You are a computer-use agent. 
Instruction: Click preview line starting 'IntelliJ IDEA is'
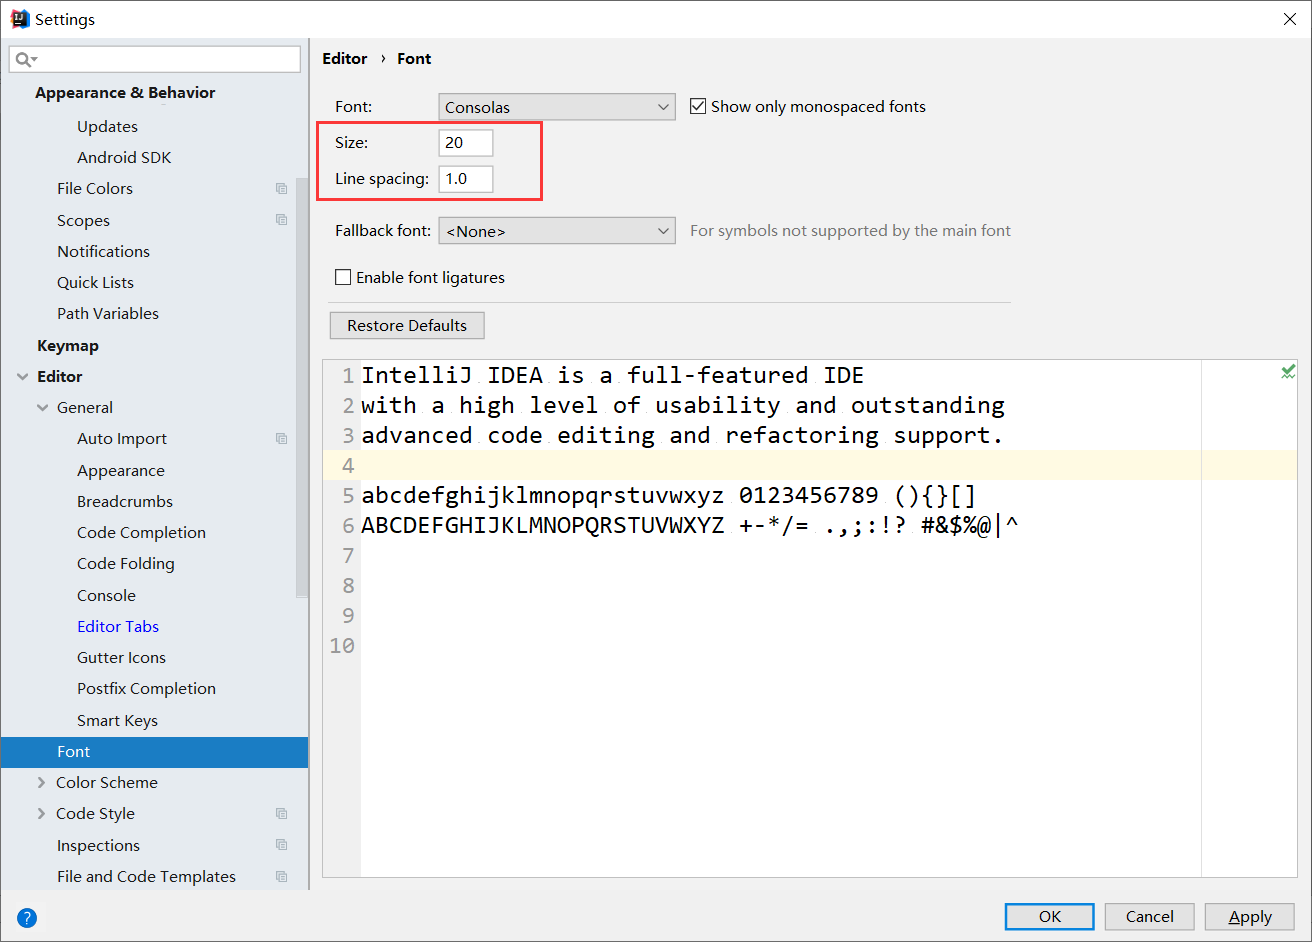pos(612,375)
